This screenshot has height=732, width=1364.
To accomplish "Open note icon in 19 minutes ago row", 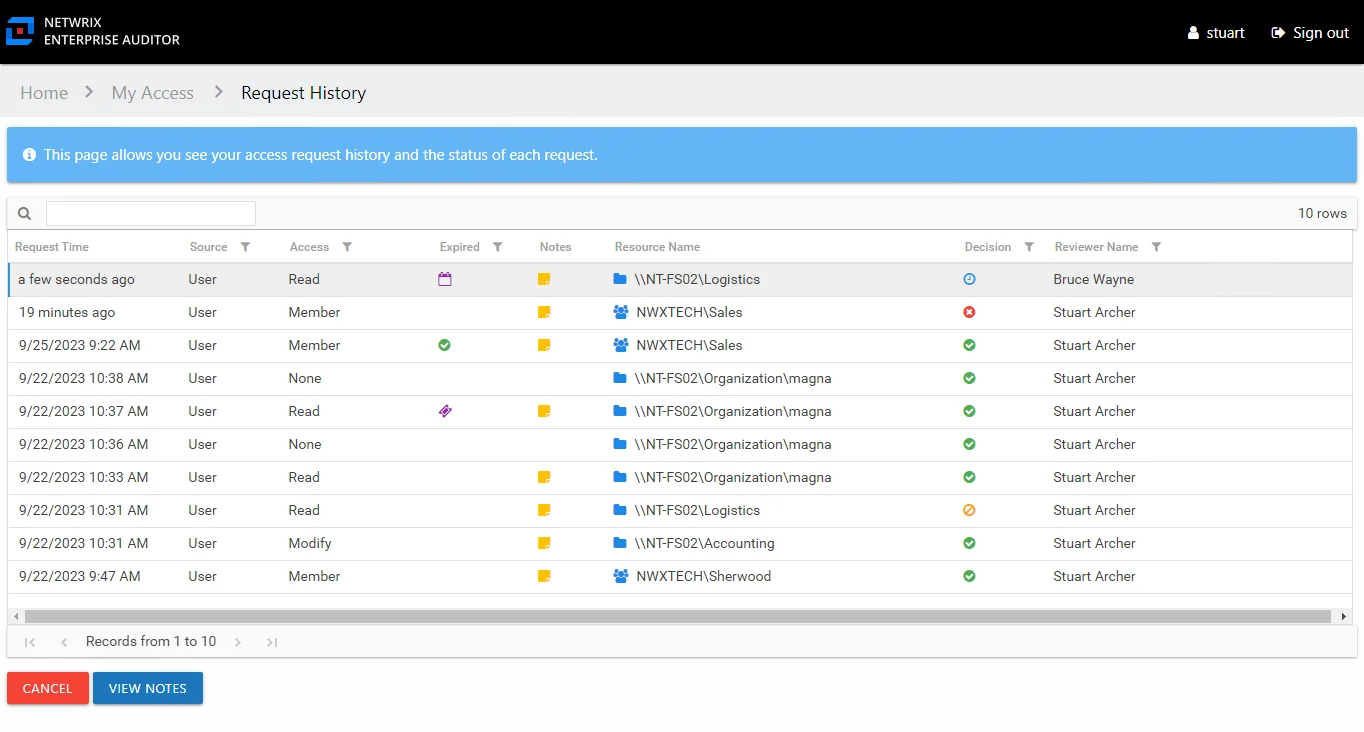I will [544, 313].
